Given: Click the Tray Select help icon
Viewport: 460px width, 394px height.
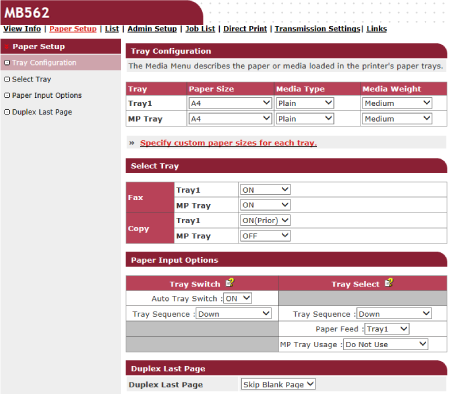Looking at the screenshot, I should click(389, 283).
